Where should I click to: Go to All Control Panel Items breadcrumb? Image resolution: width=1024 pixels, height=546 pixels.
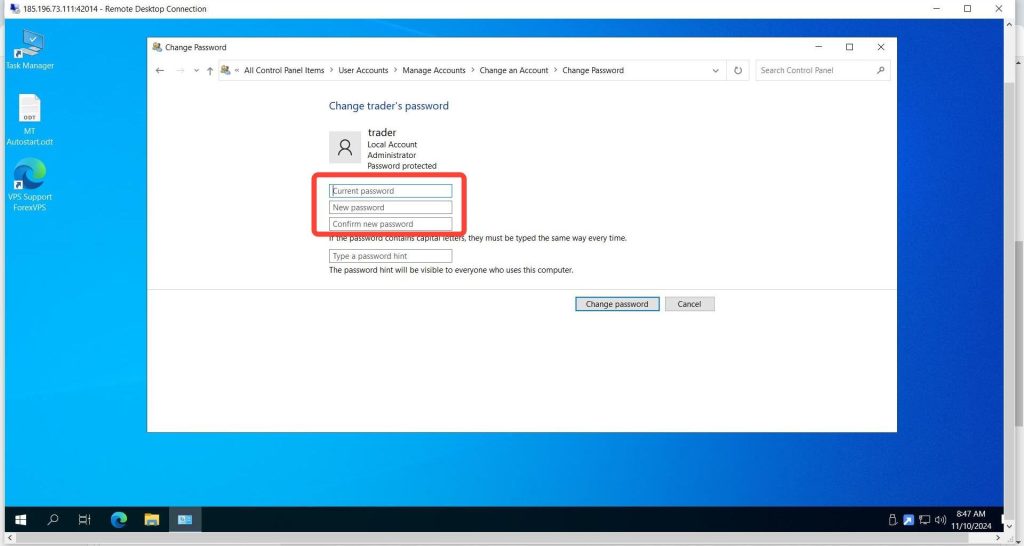[284, 71]
